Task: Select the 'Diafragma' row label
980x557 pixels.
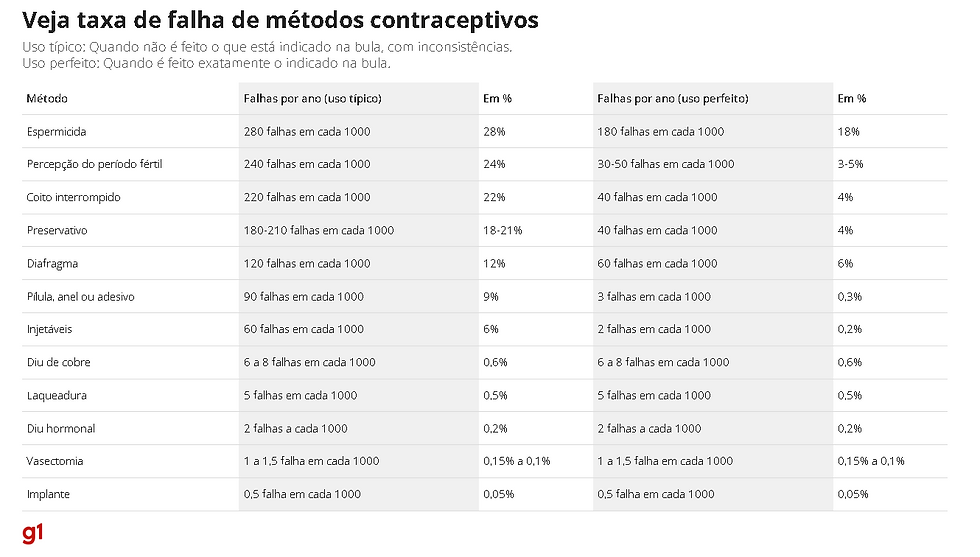Action: point(52,264)
